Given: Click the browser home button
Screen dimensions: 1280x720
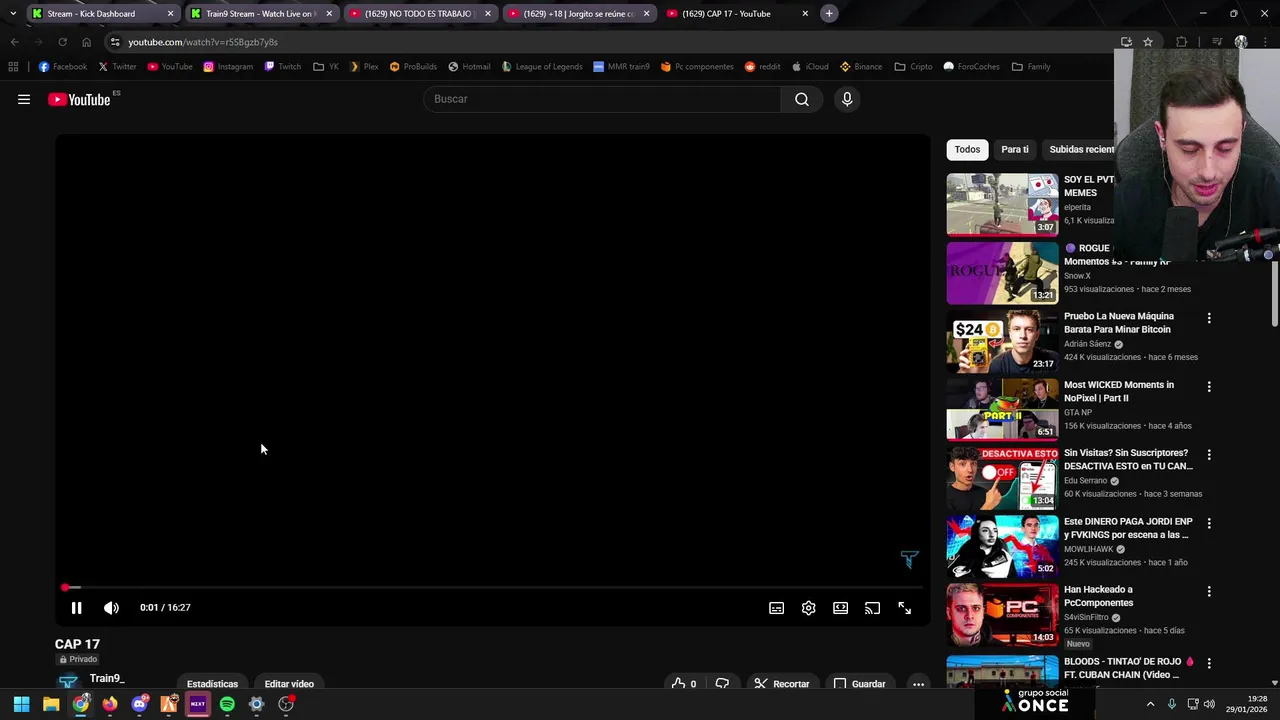Looking at the screenshot, I should 86,42.
